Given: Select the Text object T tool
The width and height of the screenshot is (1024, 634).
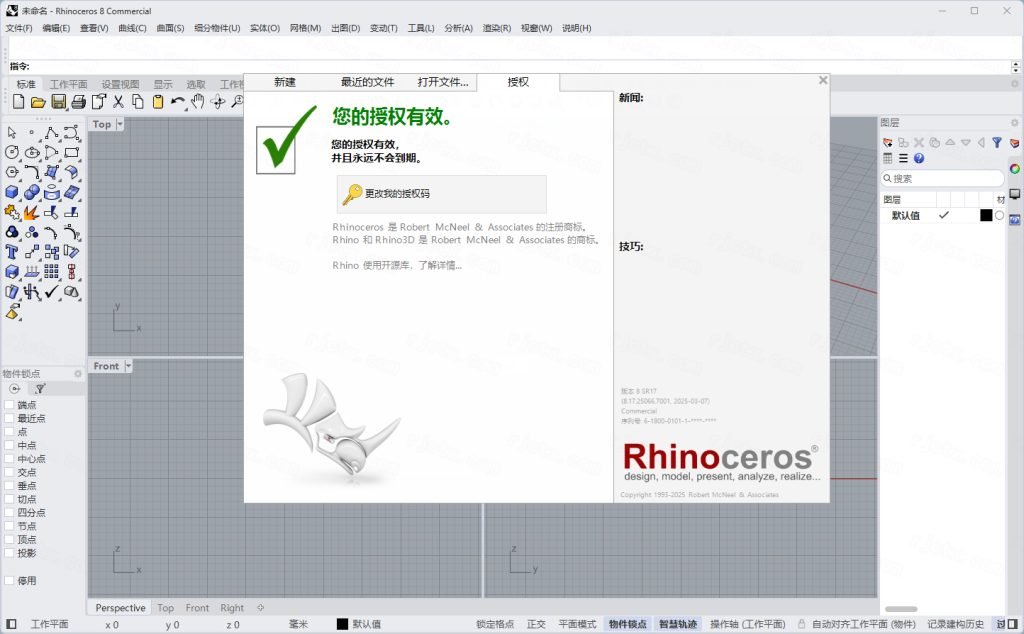Looking at the screenshot, I should pyautogui.click(x=12, y=251).
